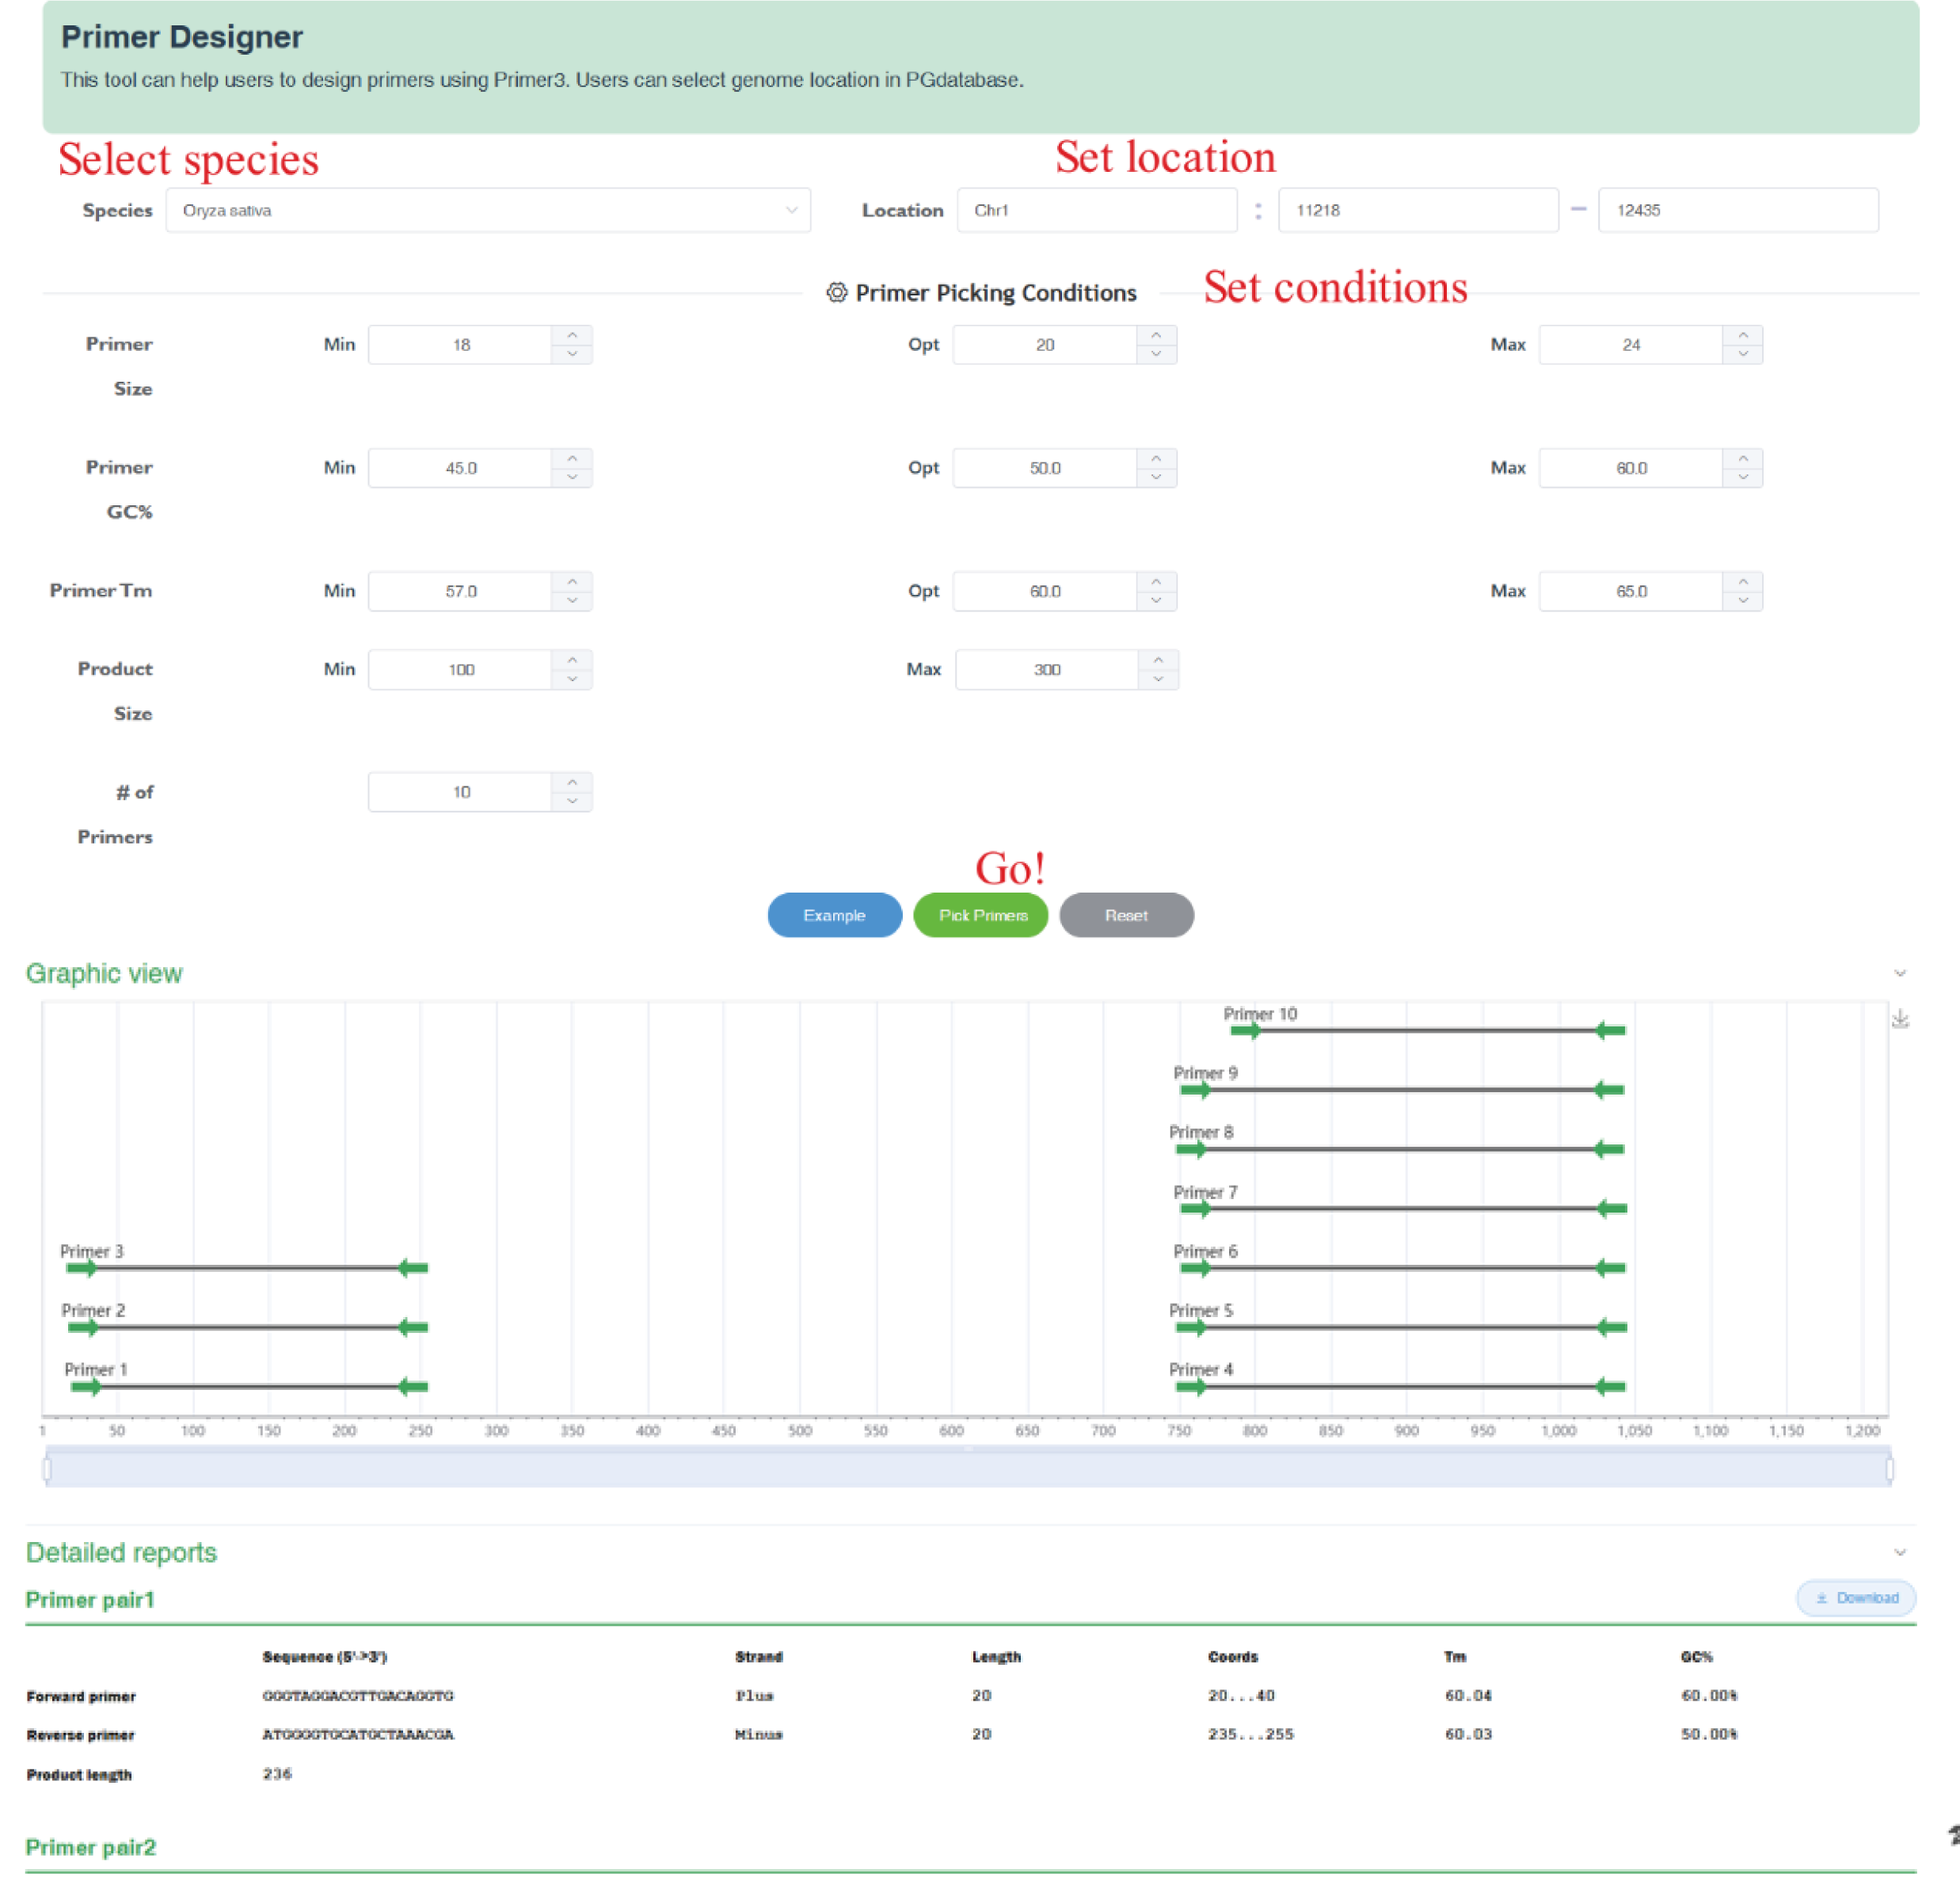This screenshot has width=1960, height=1881.
Task: Increase Product Size Max value
Action: [x=1158, y=660]
